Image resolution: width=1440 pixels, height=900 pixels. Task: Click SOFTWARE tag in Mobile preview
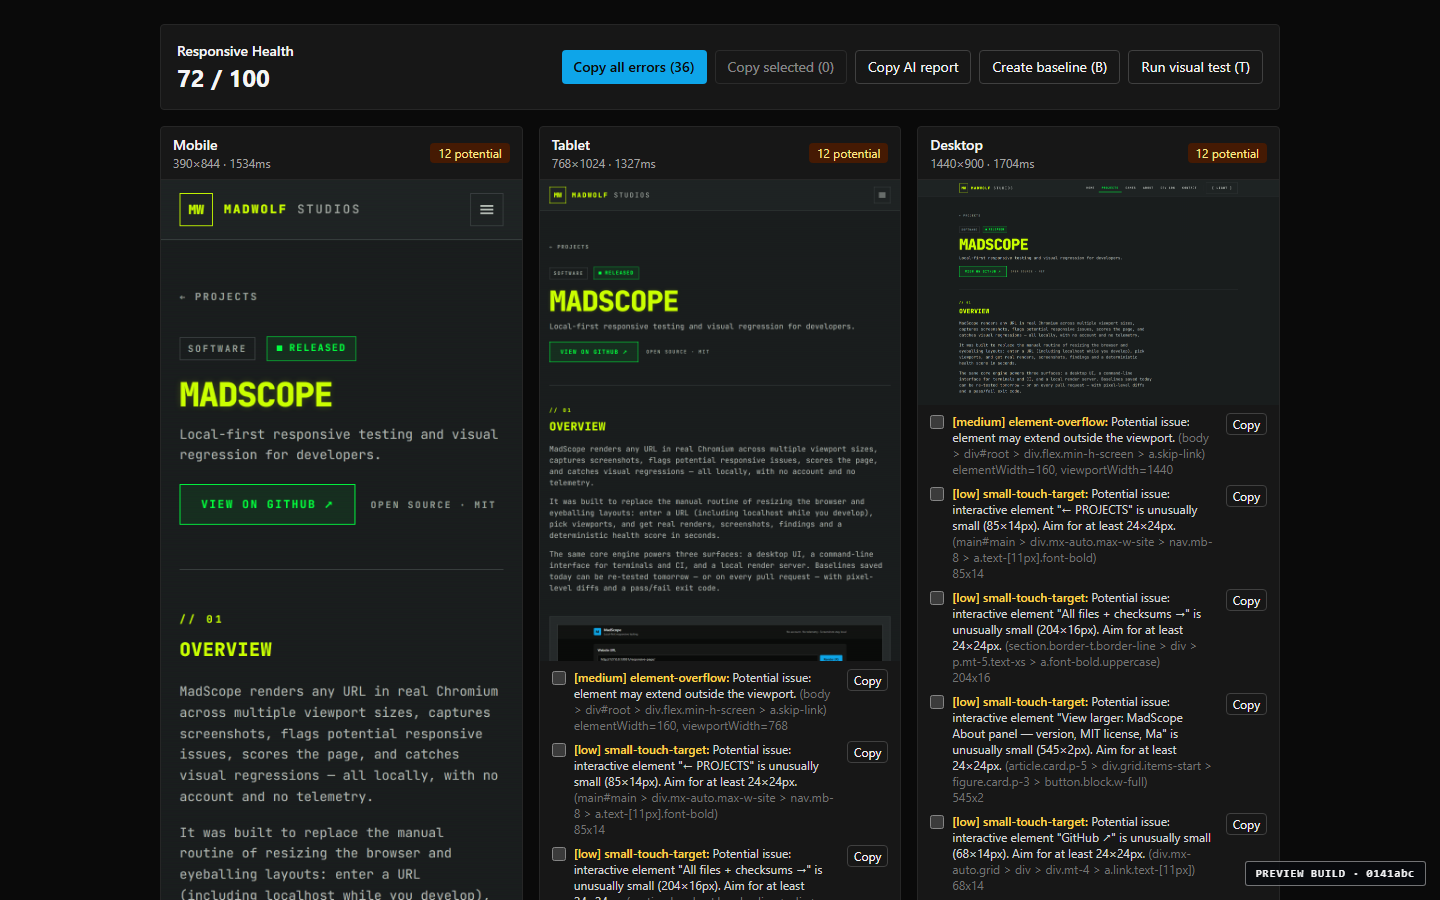[217, 348]
